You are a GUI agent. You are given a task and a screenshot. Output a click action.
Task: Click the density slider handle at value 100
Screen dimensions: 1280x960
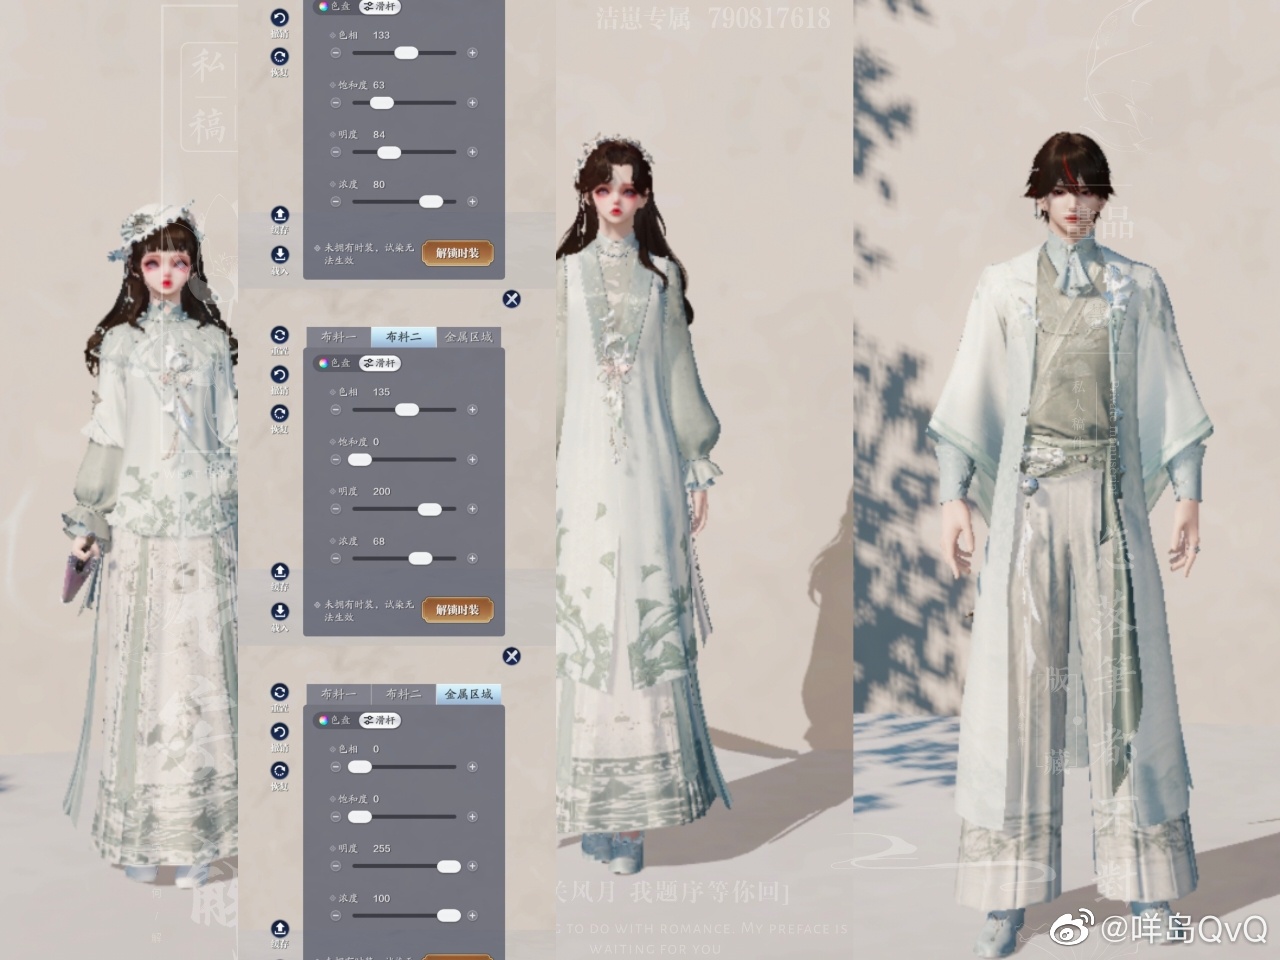coord(449,916)
